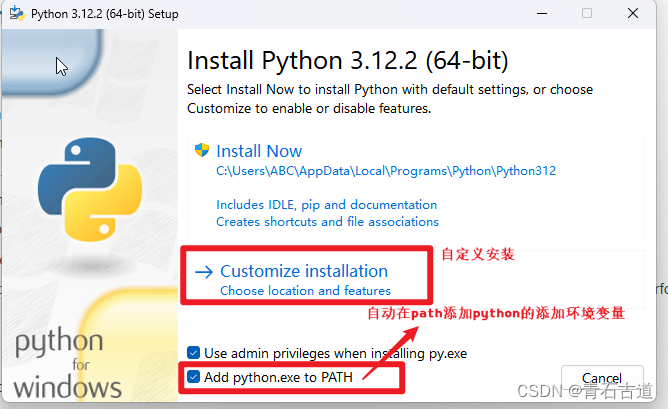Close the Python Setup window
The width and height of the screenshot is (668, 409).
coord(633,13)
